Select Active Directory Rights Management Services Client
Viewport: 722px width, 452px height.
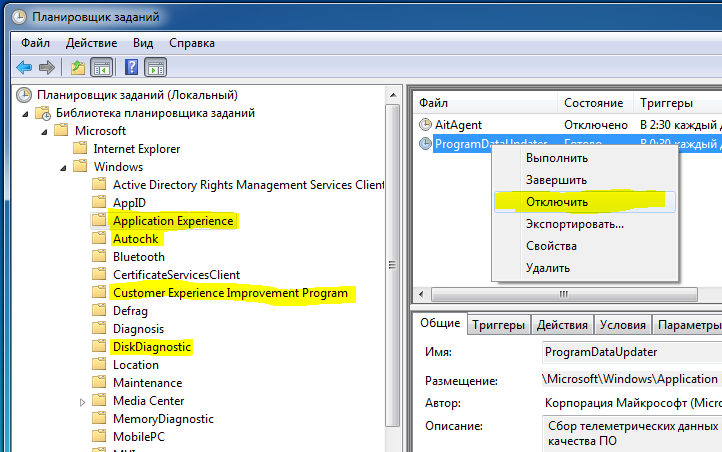tap(248, 185)
